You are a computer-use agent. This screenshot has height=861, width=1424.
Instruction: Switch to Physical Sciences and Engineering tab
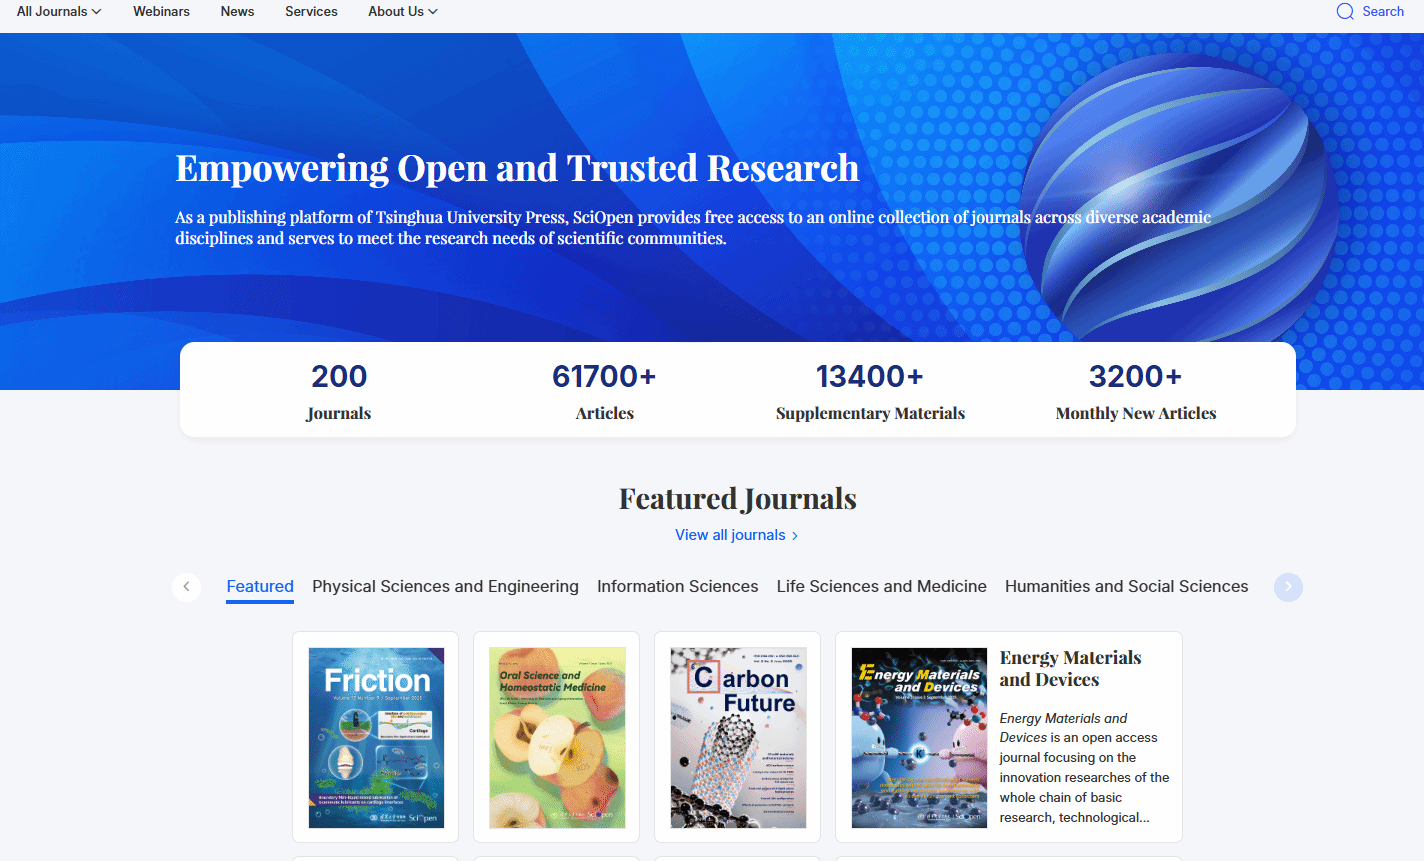(445, 587)
